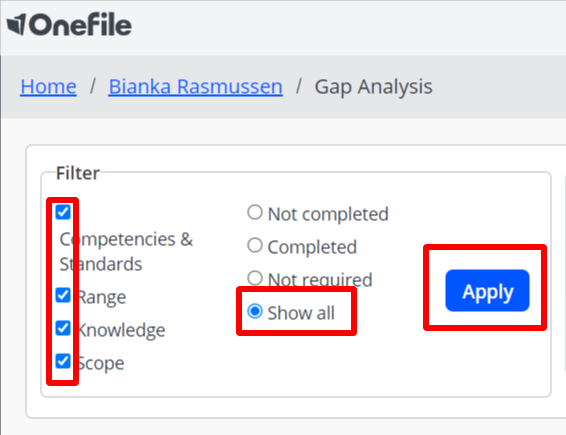Click the OneFile logo
Viewport: 566px width, 435px height.
(69, 25)
